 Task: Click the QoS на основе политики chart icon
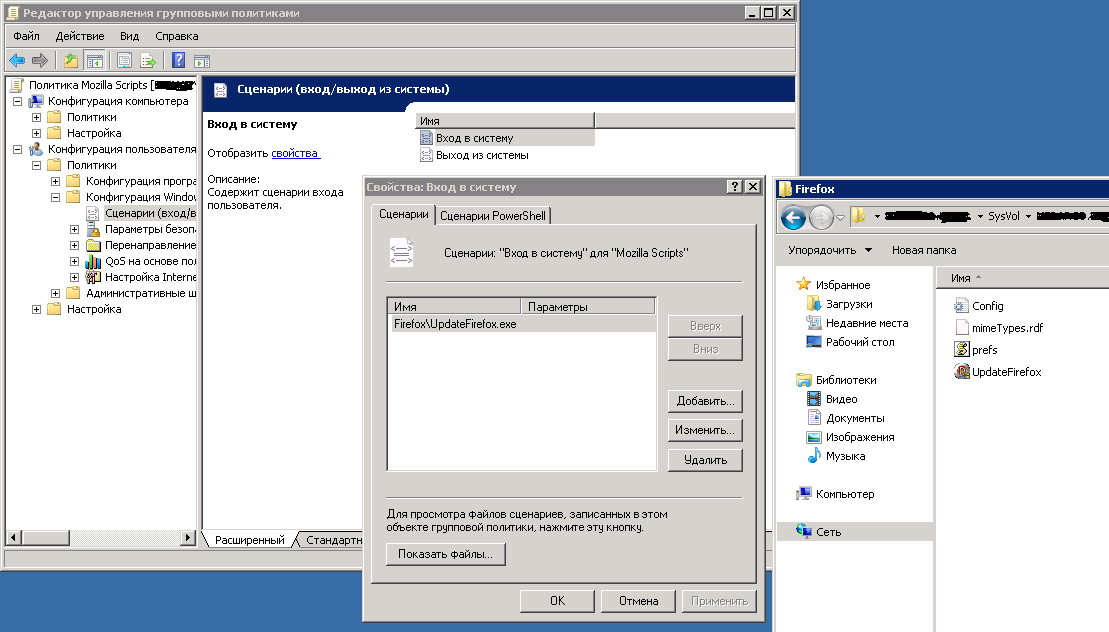(x=93, y=262)
